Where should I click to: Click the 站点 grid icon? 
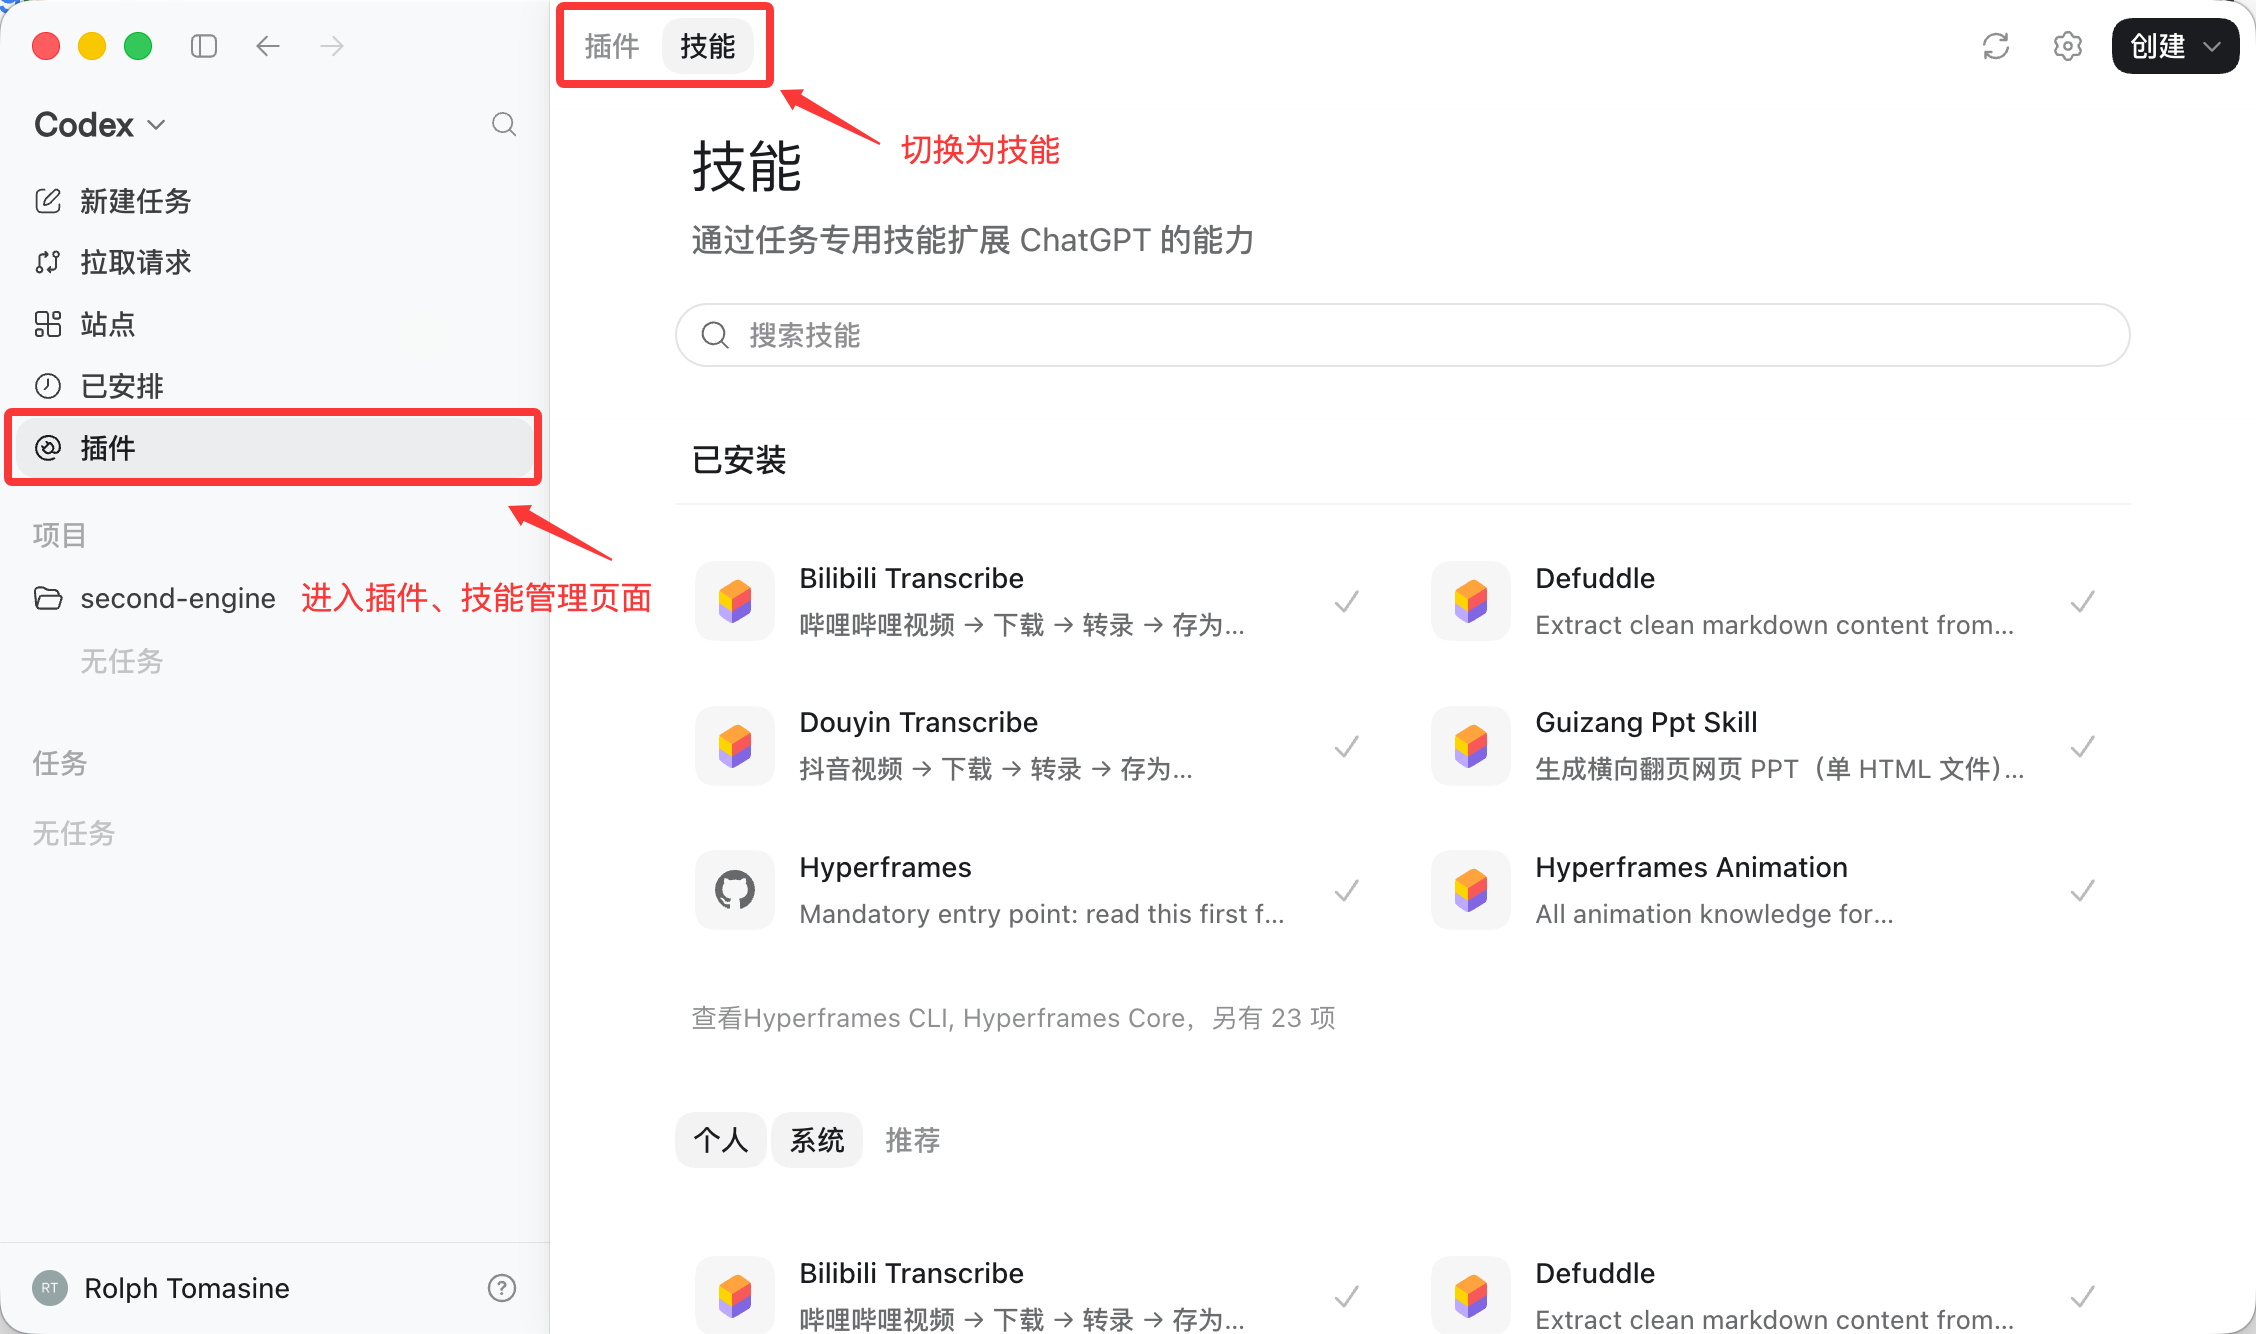[x=48, y=324]
